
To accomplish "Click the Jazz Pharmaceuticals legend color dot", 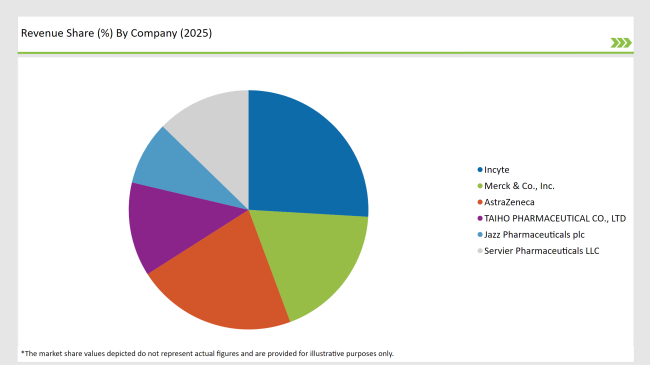I will (480, 235).
